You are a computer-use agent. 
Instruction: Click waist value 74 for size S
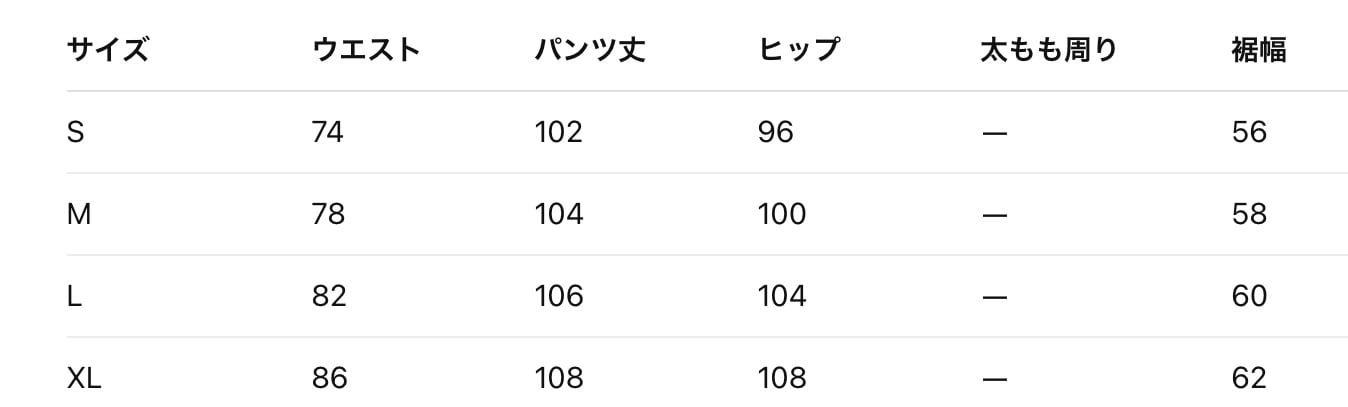[x=328, y=132]
